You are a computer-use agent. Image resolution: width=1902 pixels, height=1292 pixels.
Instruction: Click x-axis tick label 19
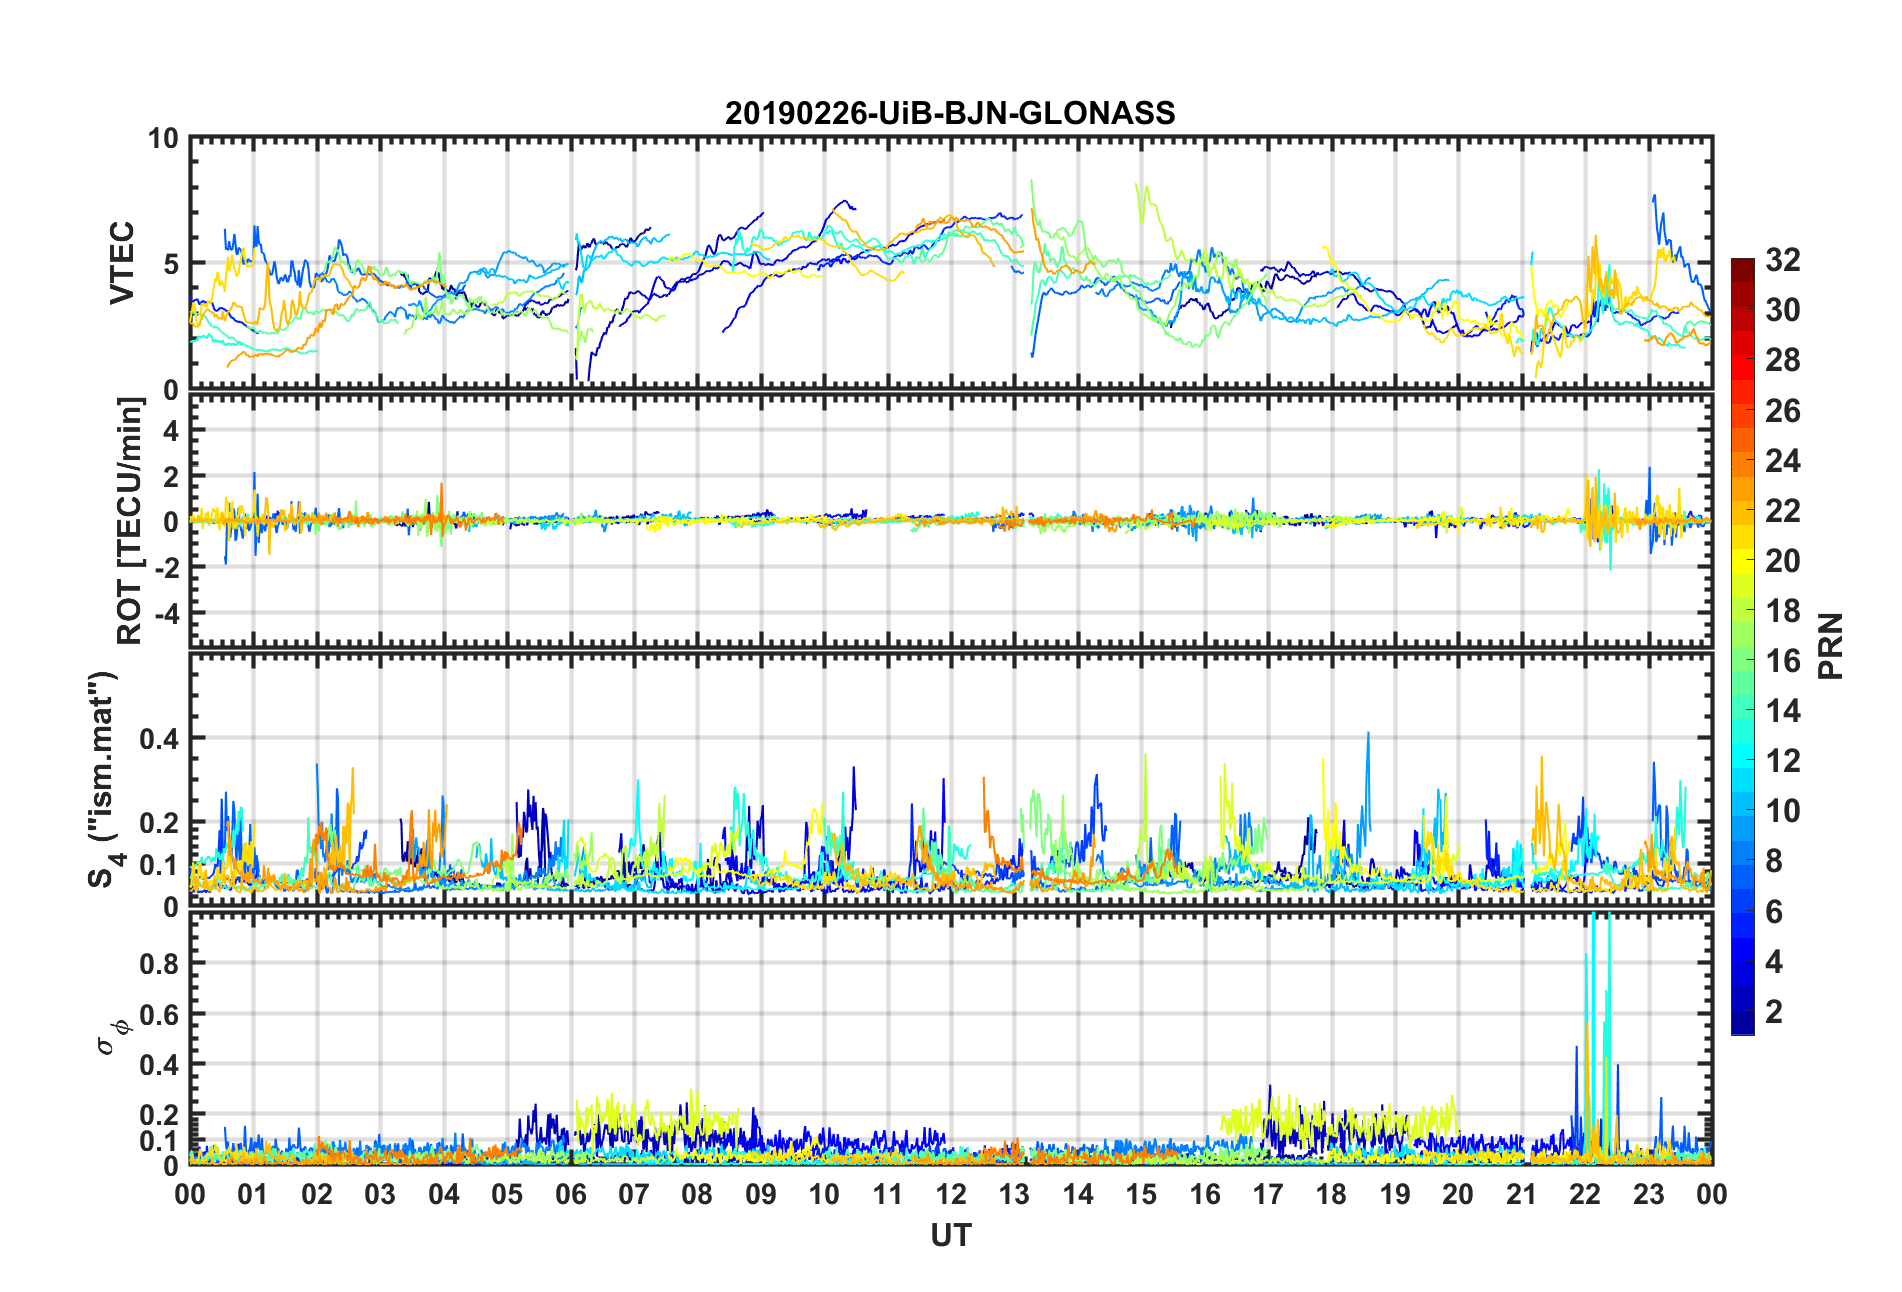1395,1194
